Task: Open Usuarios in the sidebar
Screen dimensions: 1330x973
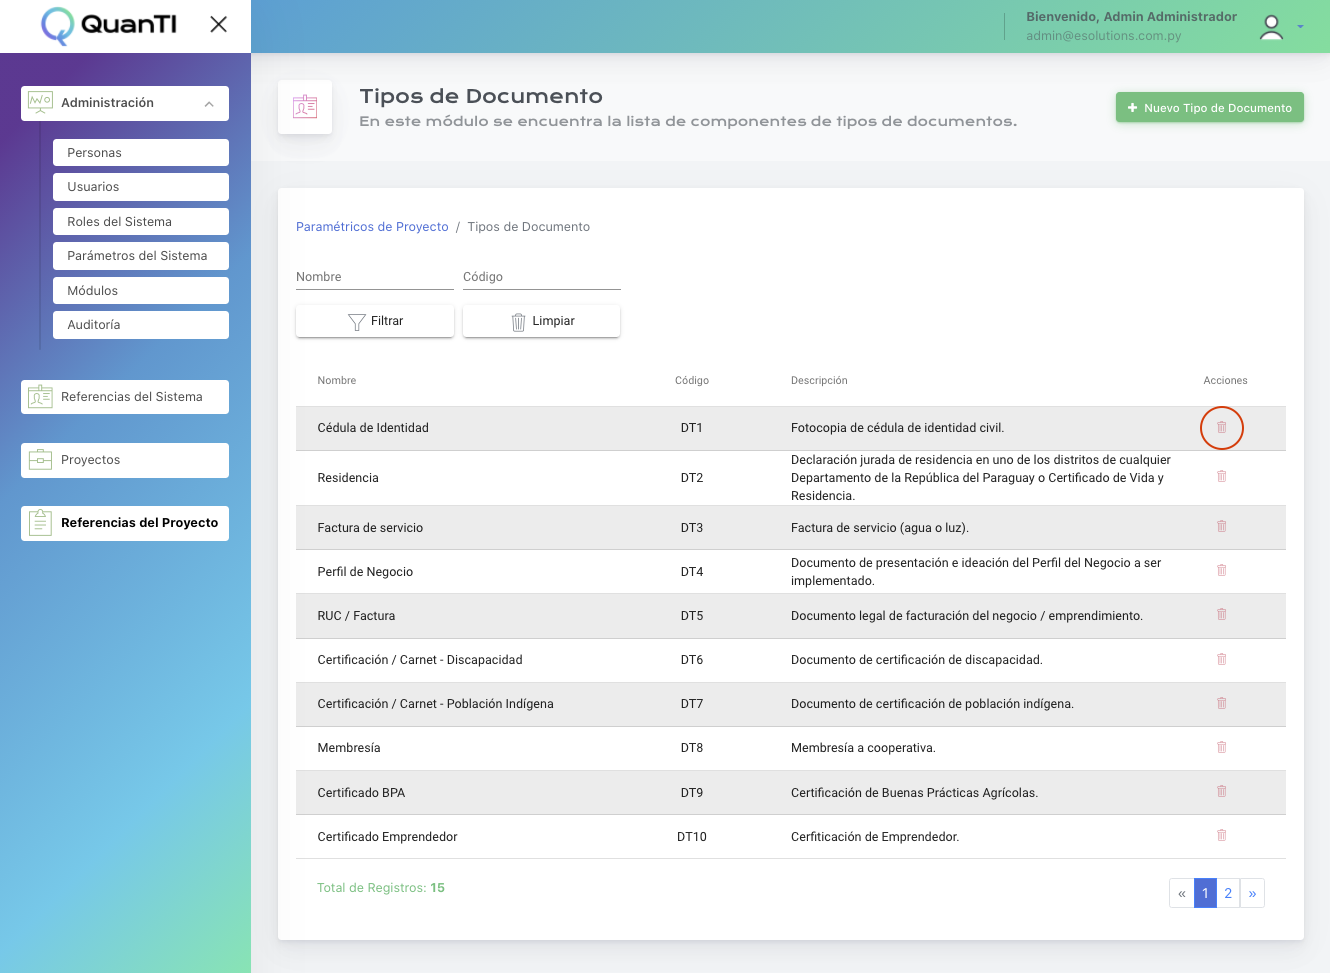Action: [141, 187]
